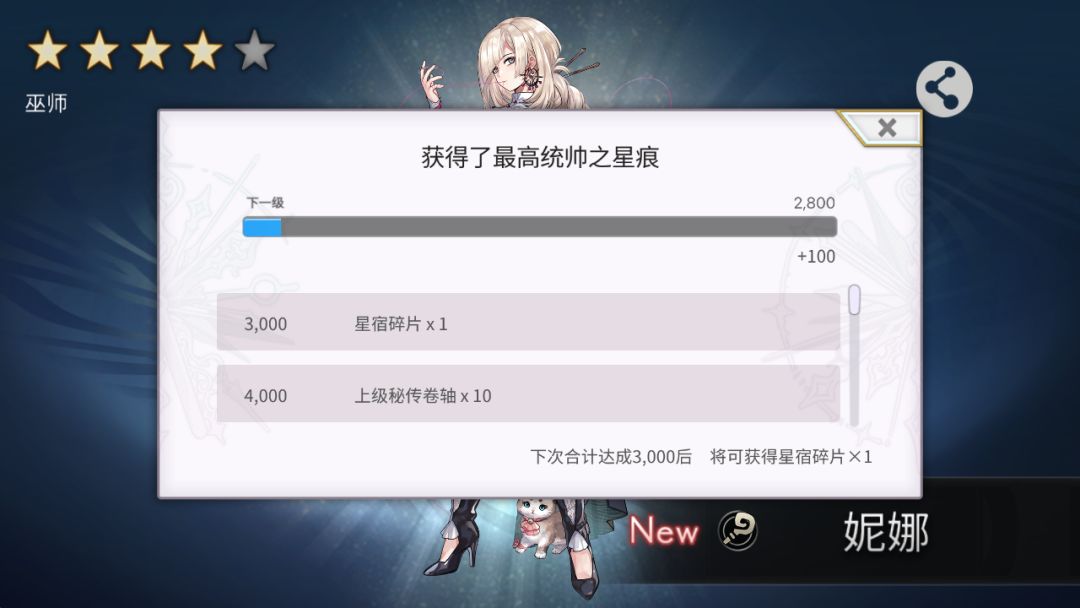
Task: Select the 4,000 上级秘传卷轴 reward row
Action: 528,394
